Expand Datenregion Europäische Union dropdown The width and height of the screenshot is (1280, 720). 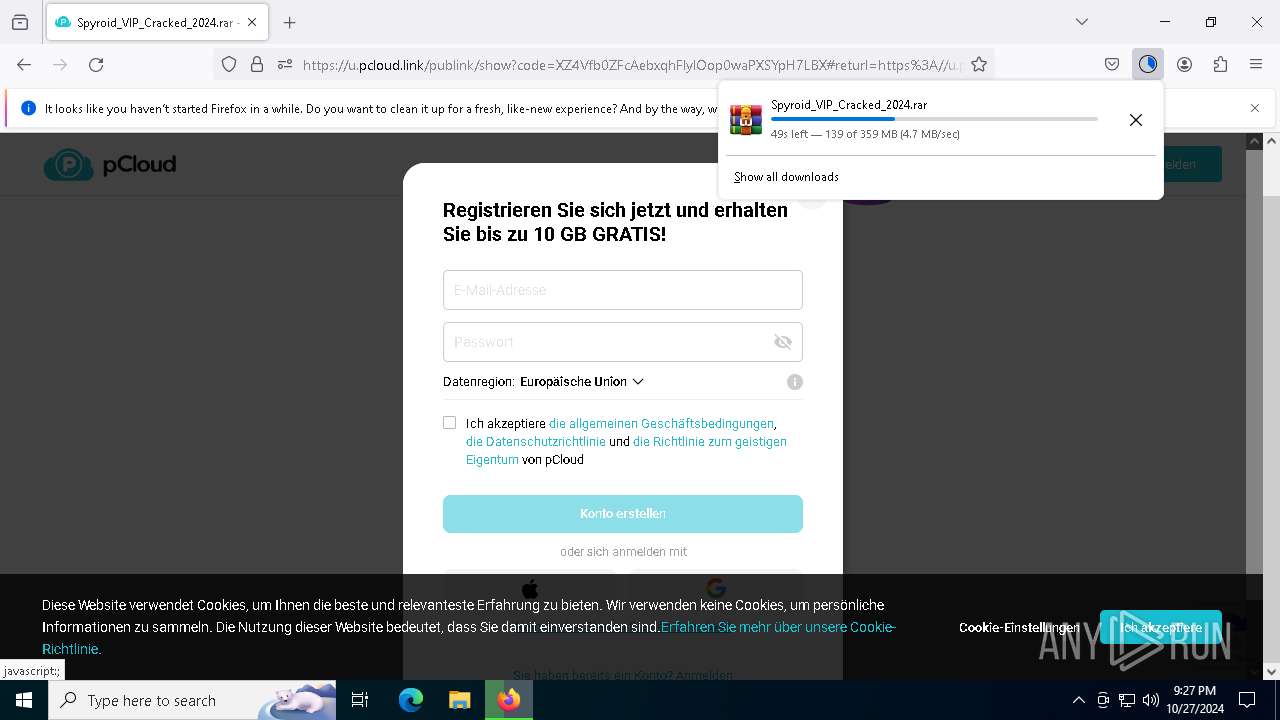(582, 382)
